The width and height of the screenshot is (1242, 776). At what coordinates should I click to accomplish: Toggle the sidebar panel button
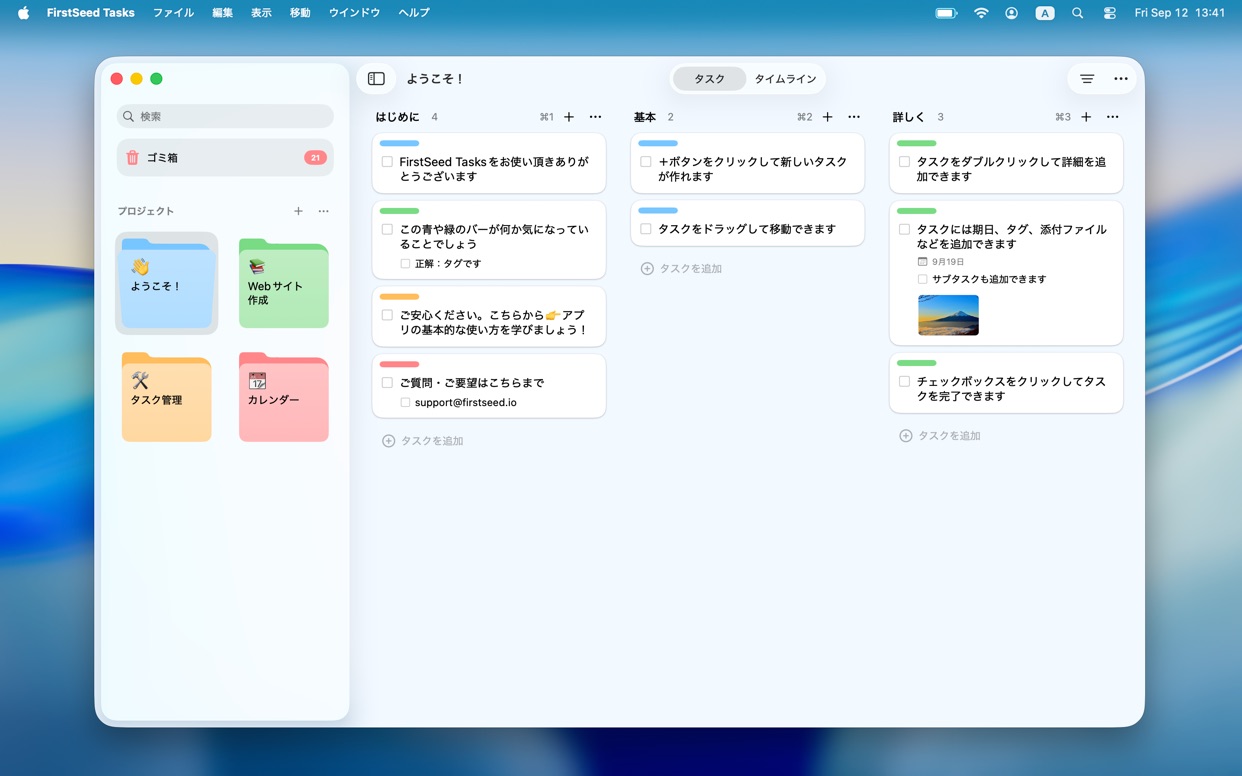[376, 79]
